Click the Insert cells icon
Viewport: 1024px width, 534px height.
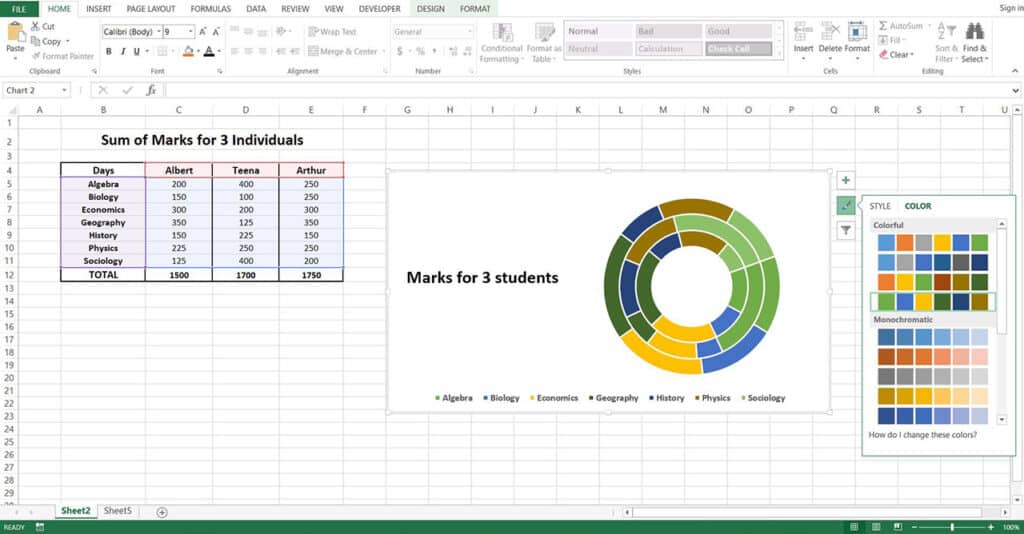[803, 32]
